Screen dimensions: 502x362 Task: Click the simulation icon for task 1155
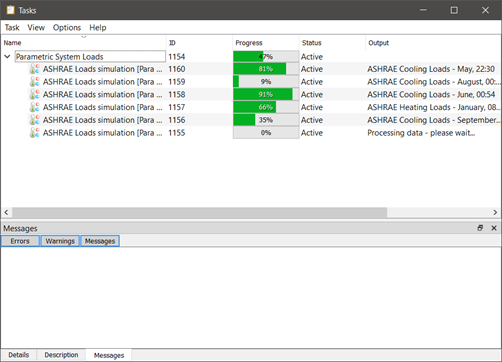(35, 133)
